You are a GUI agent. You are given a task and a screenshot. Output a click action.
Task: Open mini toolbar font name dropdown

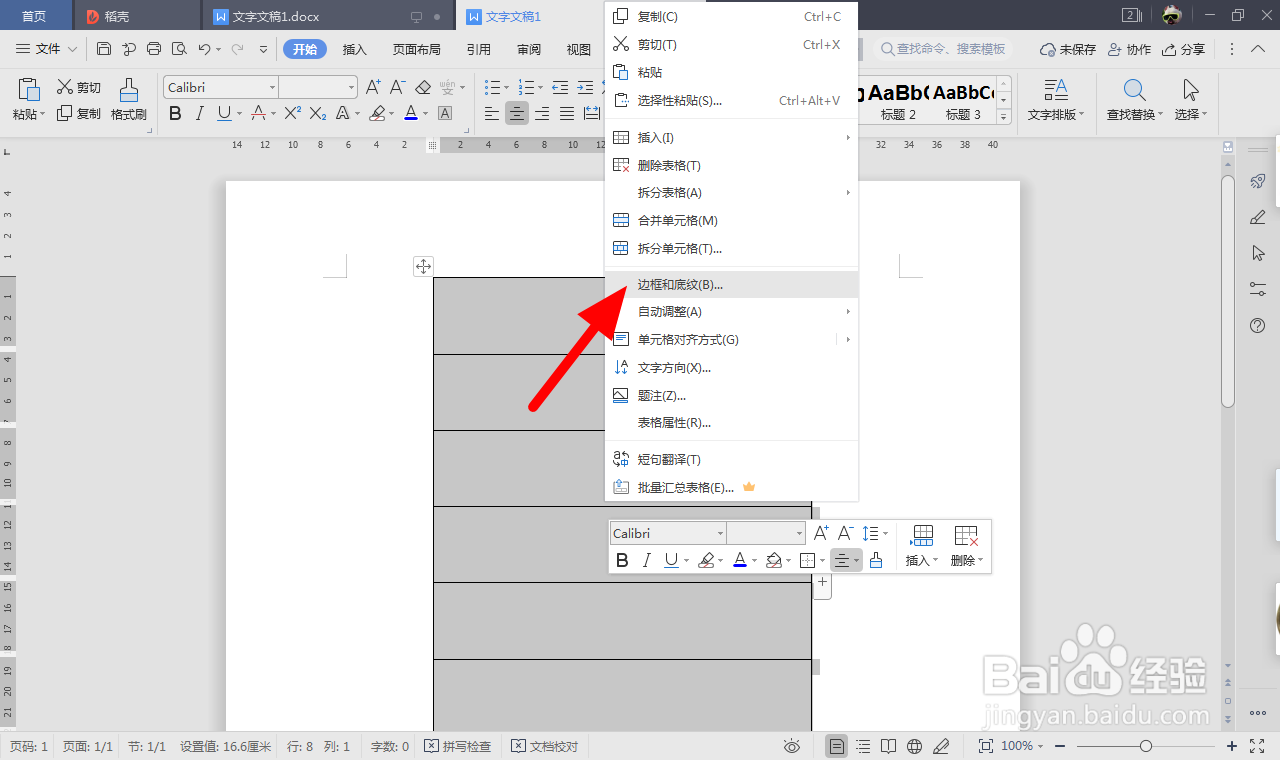[x=720, y=533]
